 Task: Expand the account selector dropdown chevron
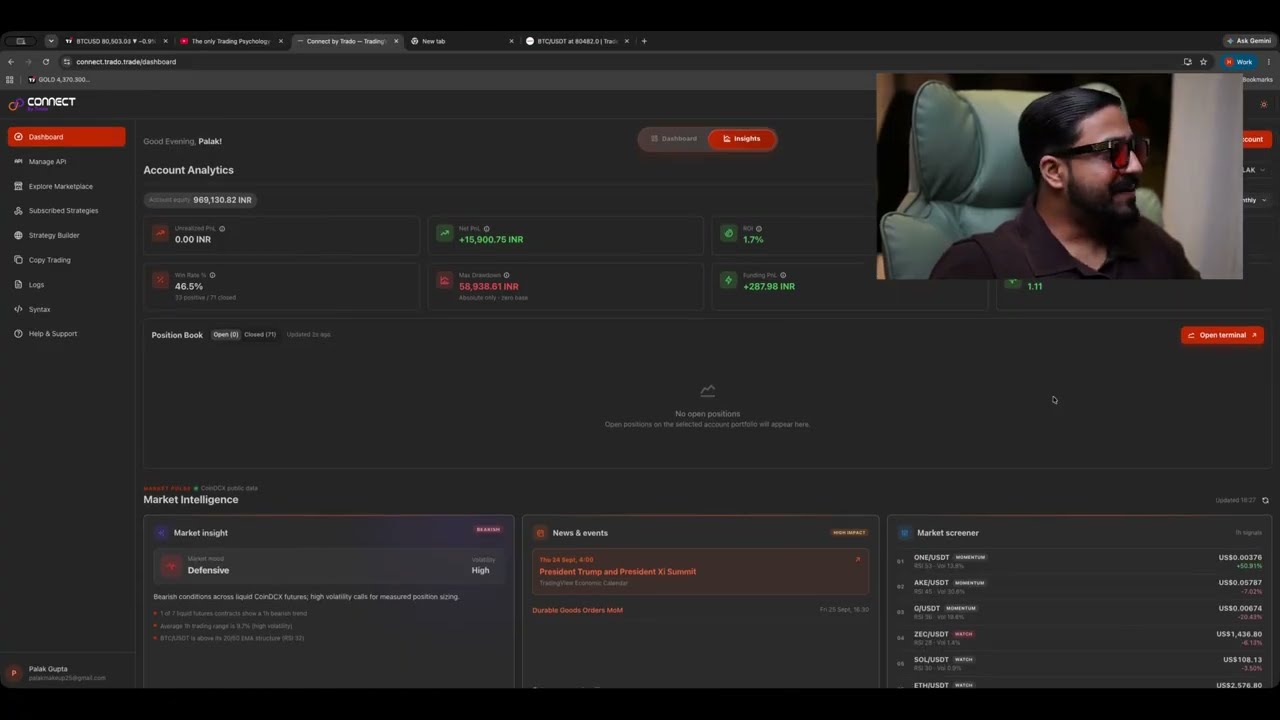(x=1263, y=170)
